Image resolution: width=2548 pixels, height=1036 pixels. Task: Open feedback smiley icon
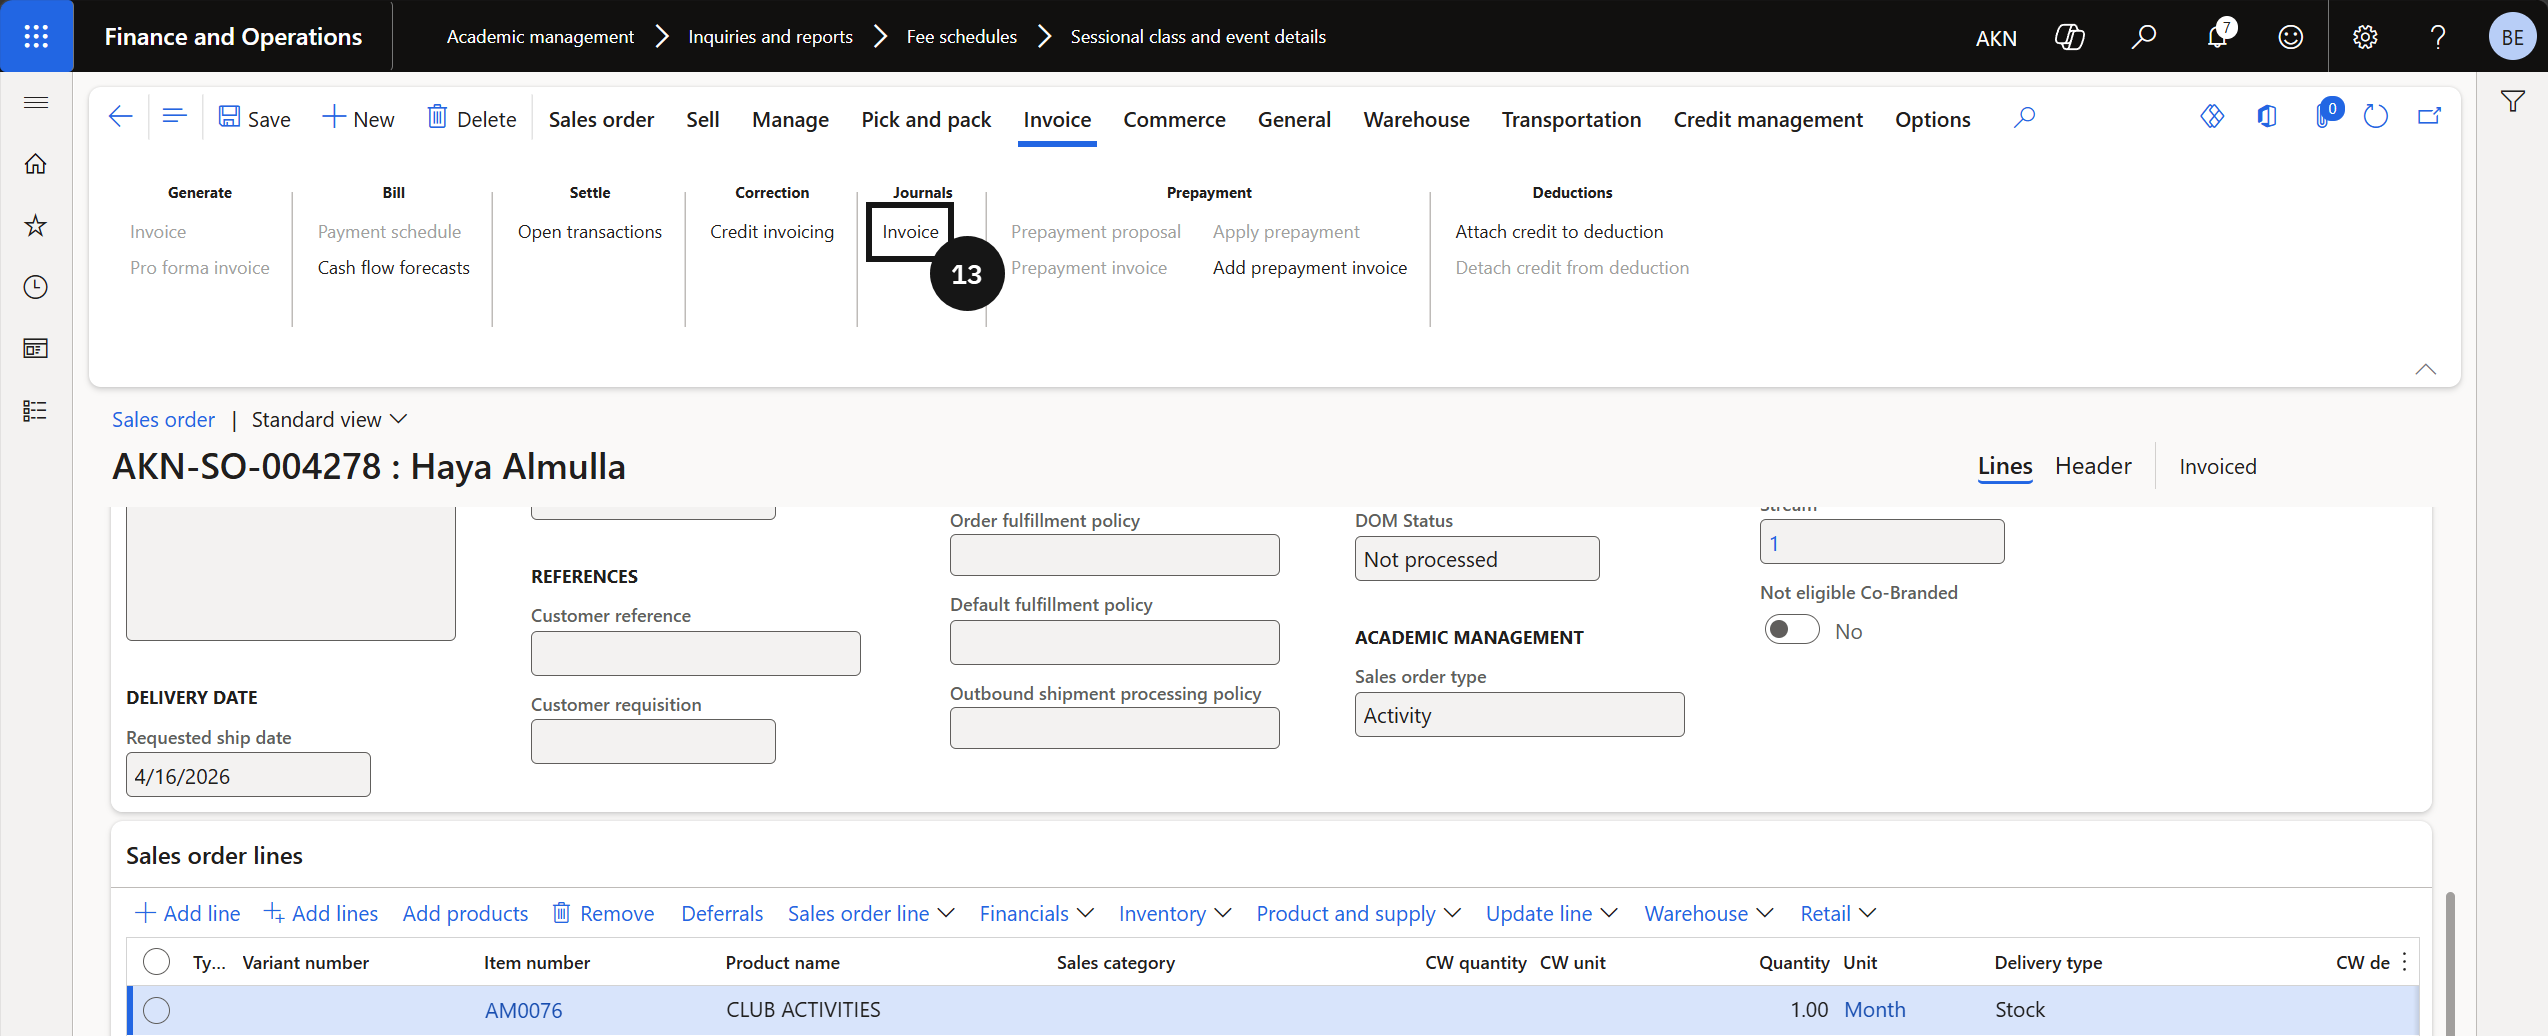(2291, 37)
